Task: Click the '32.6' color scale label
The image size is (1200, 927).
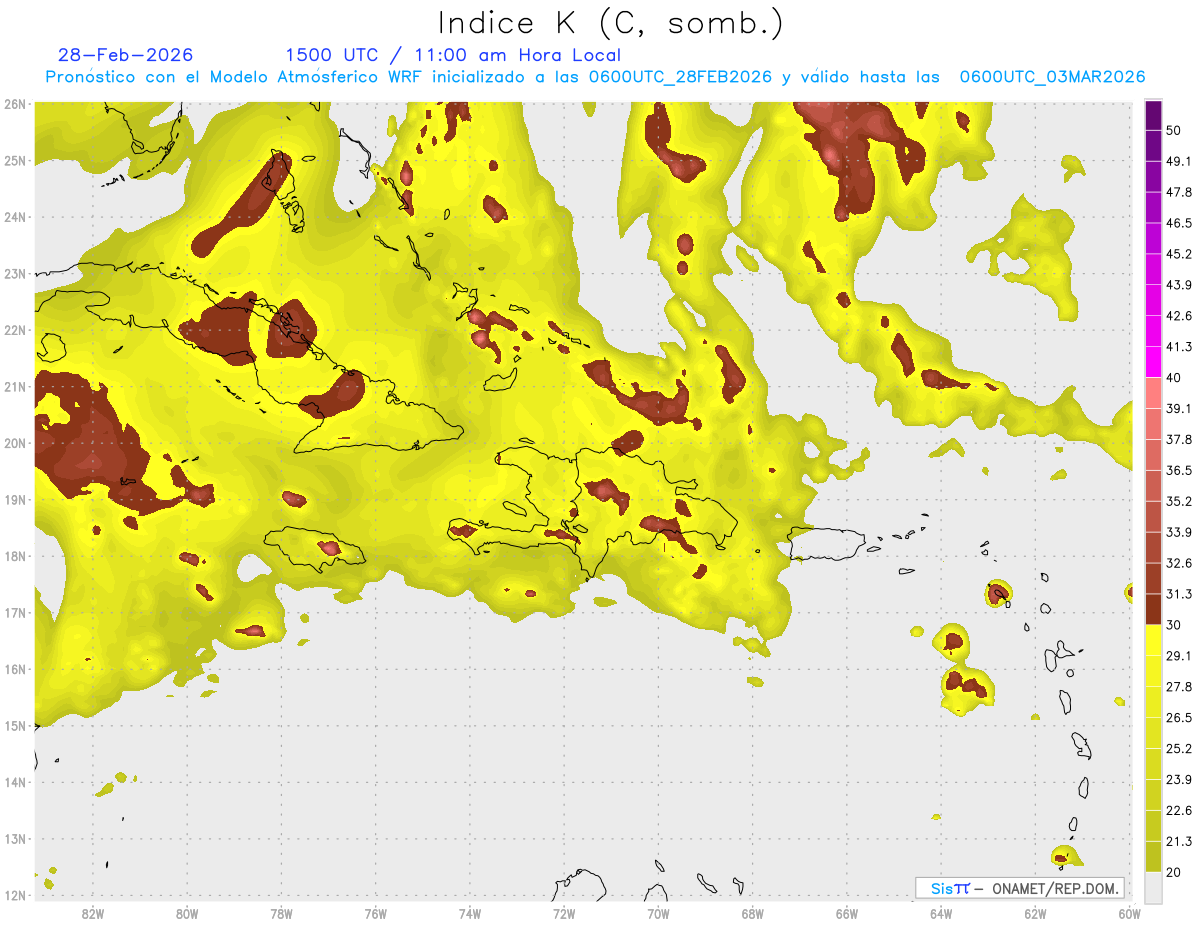Action: 1179,563
